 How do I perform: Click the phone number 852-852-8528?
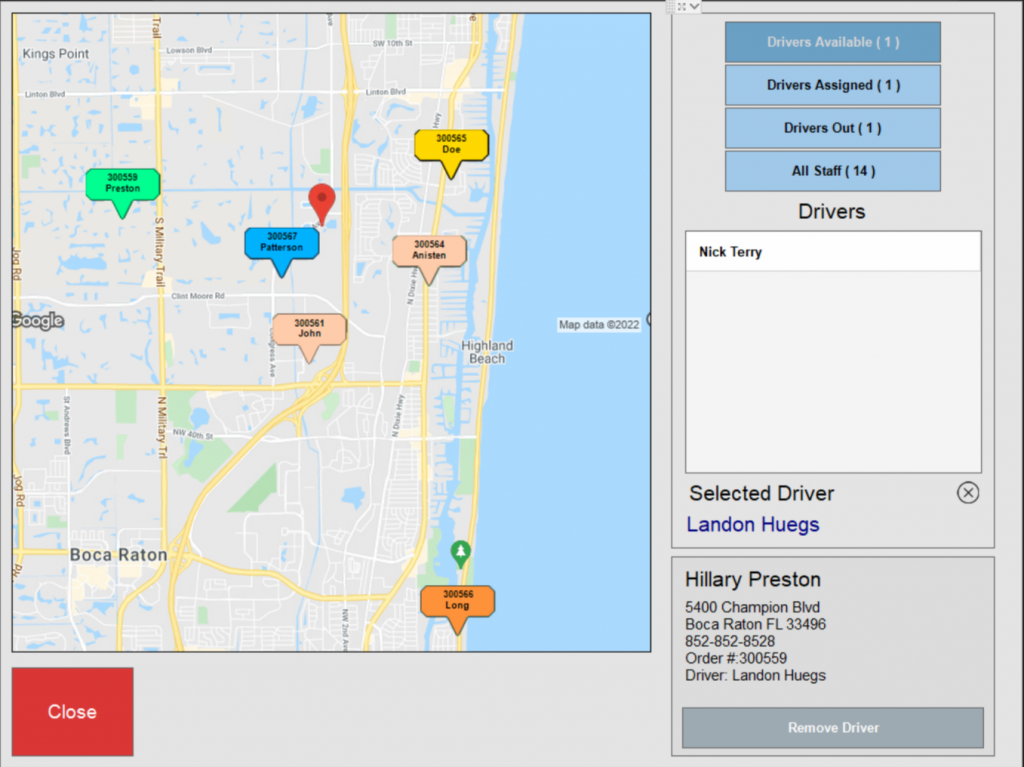point(729,642)
